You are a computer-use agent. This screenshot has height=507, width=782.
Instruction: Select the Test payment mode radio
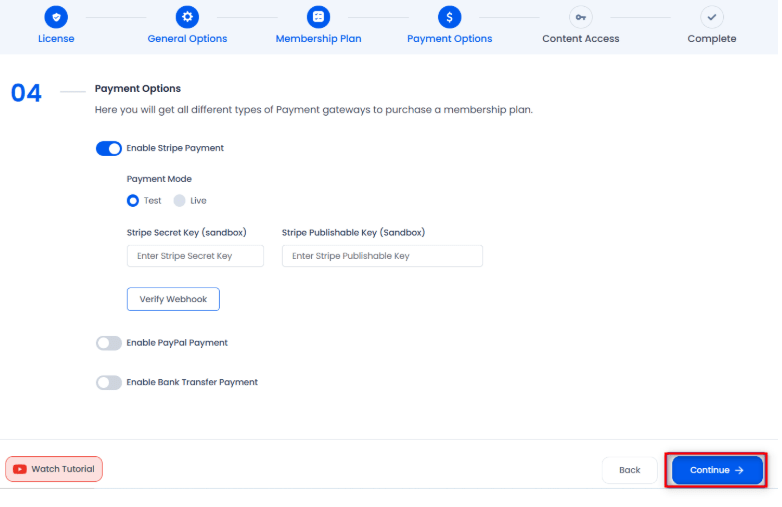pyautogui.click(x=133, y=200)
